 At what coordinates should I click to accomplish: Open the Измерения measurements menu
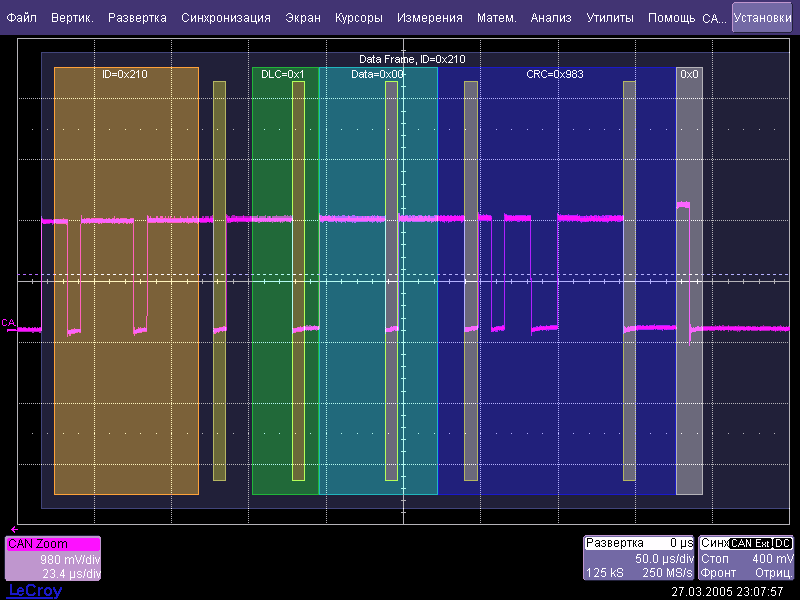[429, 18]
